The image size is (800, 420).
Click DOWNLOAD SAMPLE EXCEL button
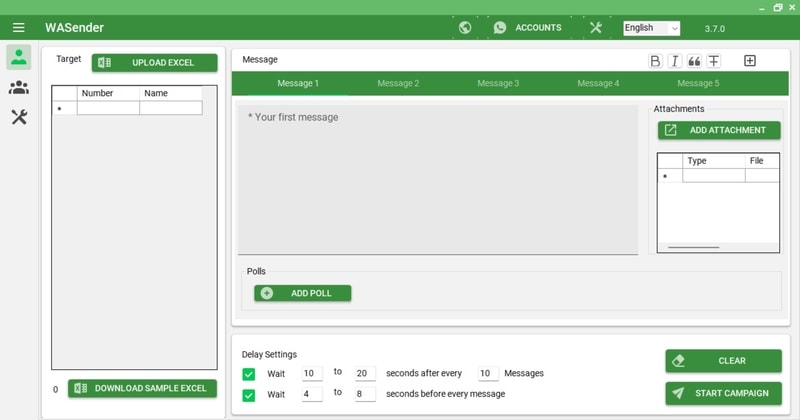click(x=142, y=388)
